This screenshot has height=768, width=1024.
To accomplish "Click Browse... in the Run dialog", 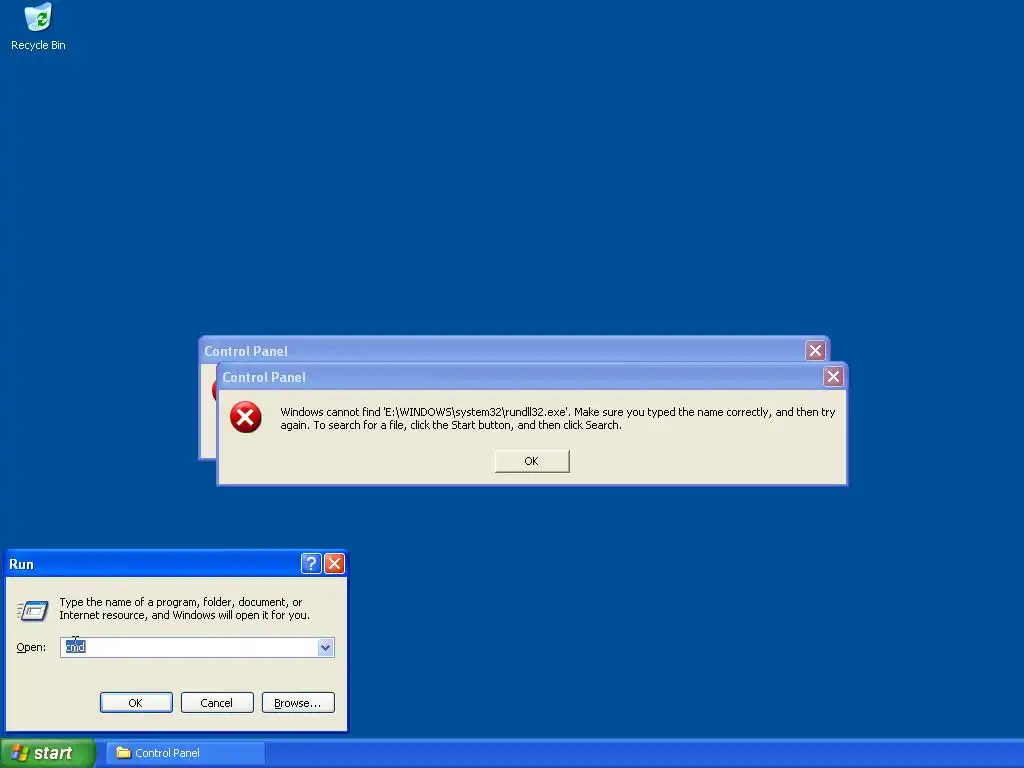I will [298, 703].
